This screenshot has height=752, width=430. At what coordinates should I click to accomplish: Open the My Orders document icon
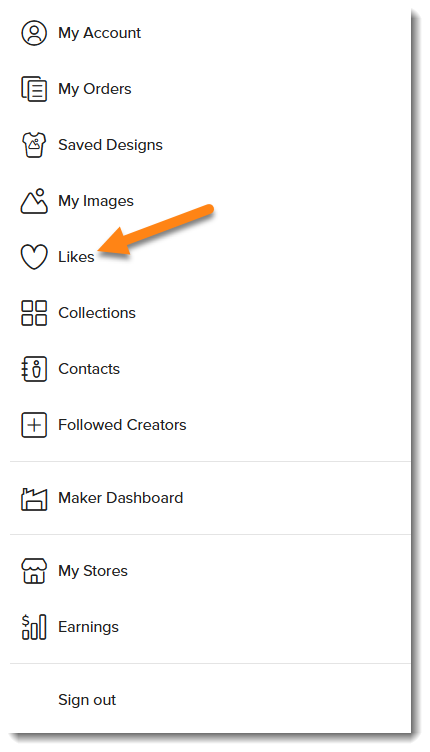[x=34, y=89]
